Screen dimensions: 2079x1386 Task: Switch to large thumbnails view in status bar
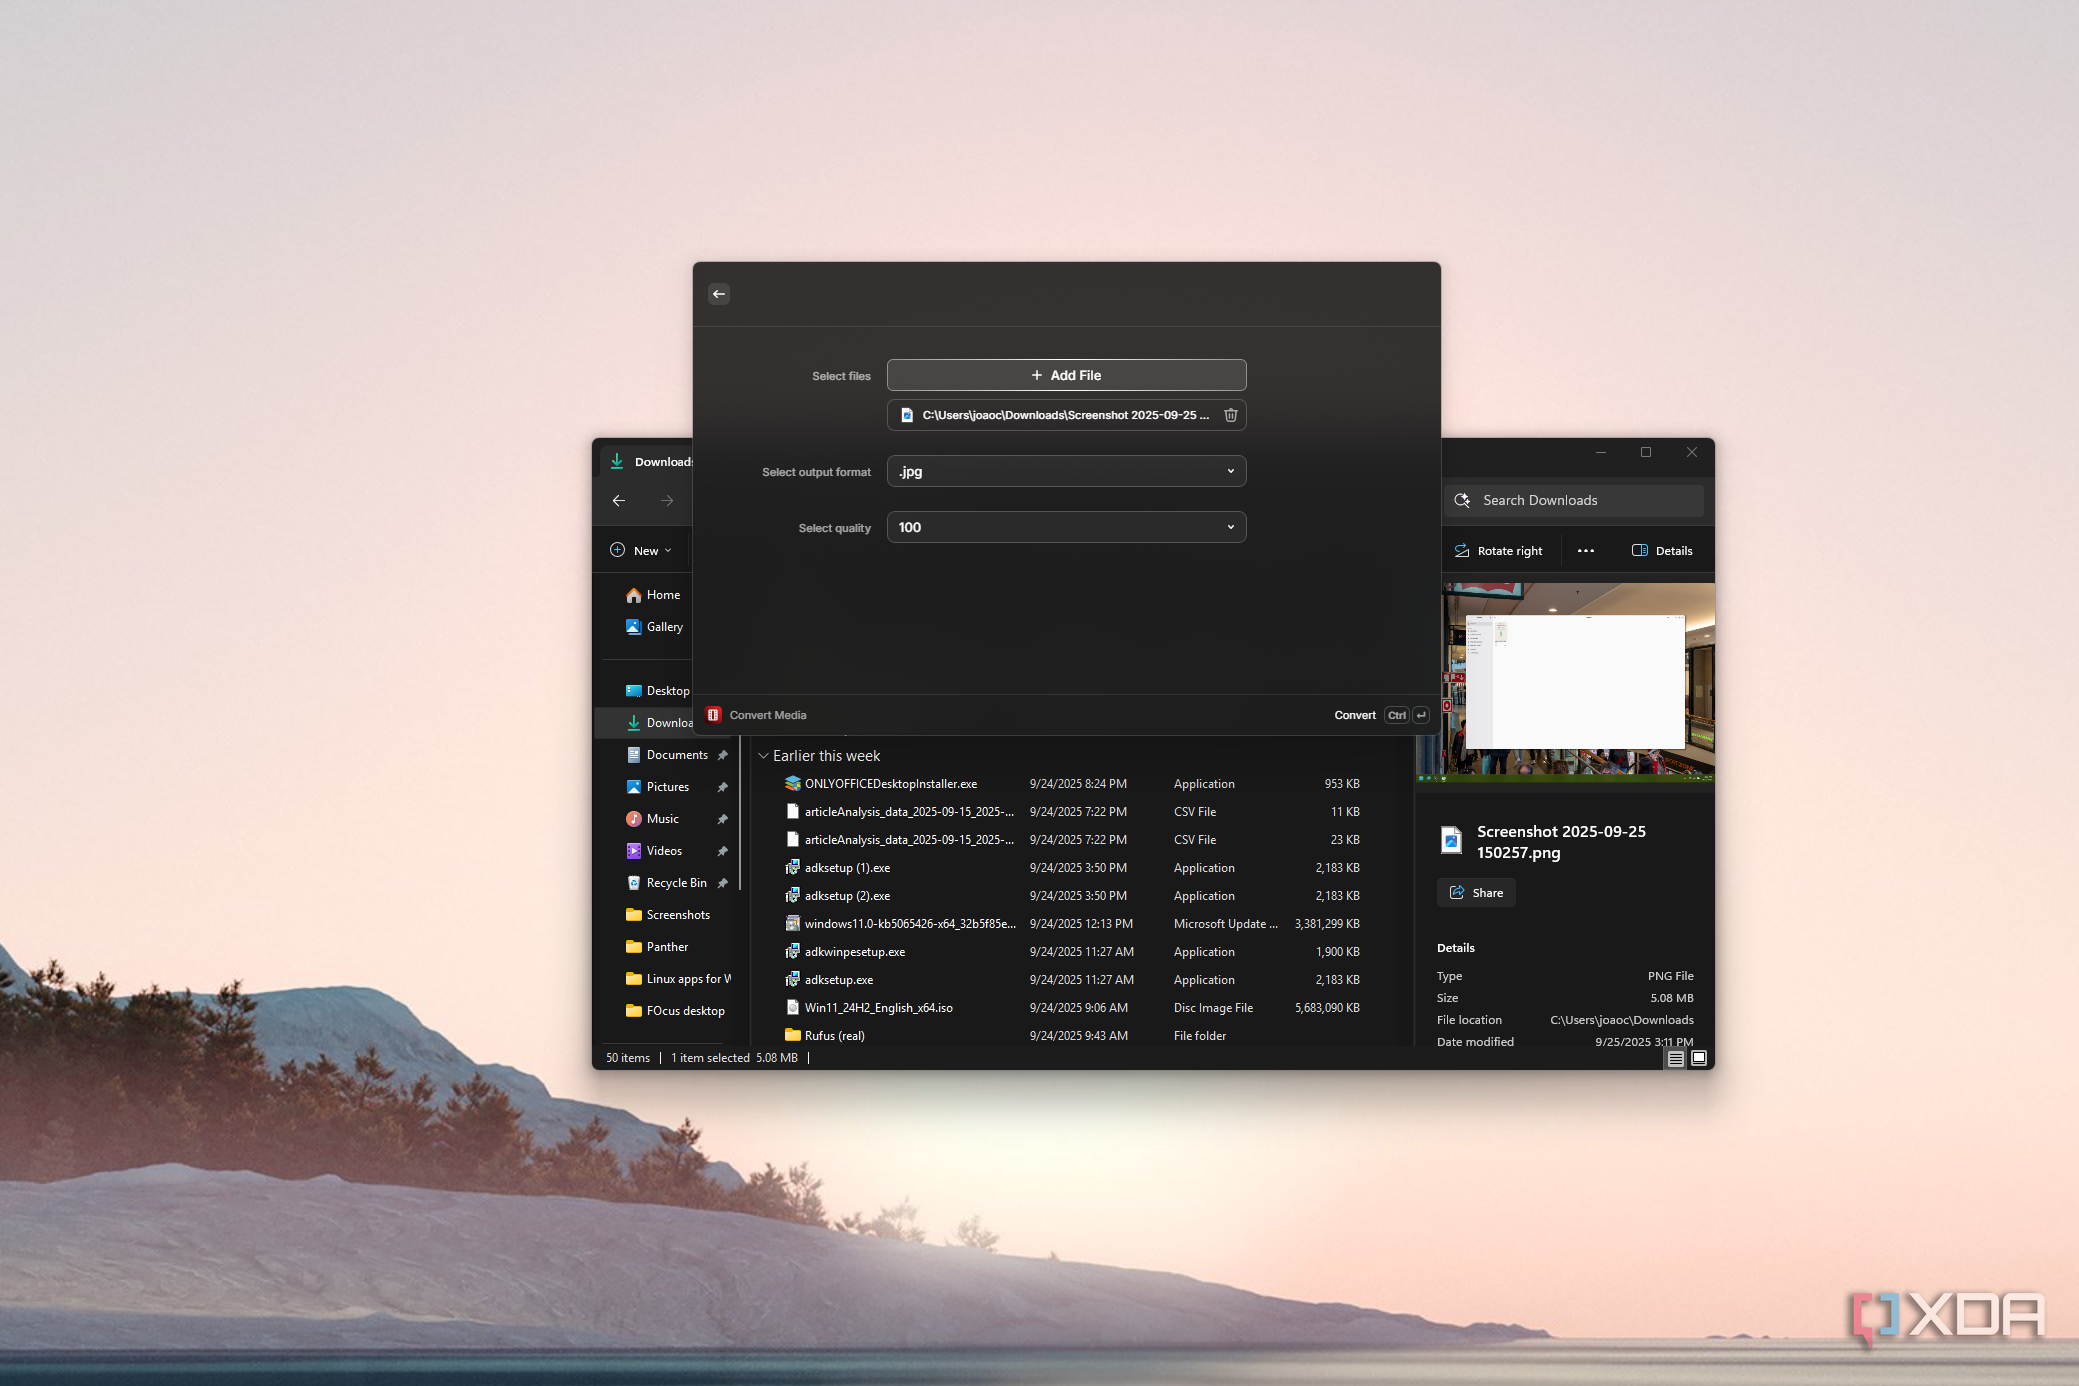[x=1699, y=1058]
